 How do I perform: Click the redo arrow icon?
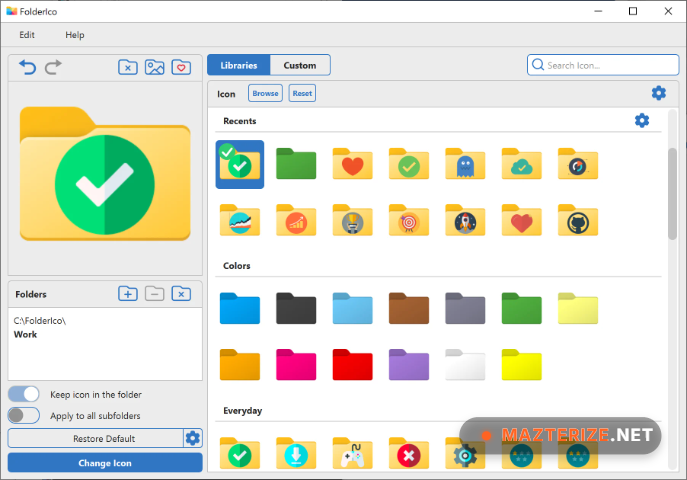click(53, 67)
